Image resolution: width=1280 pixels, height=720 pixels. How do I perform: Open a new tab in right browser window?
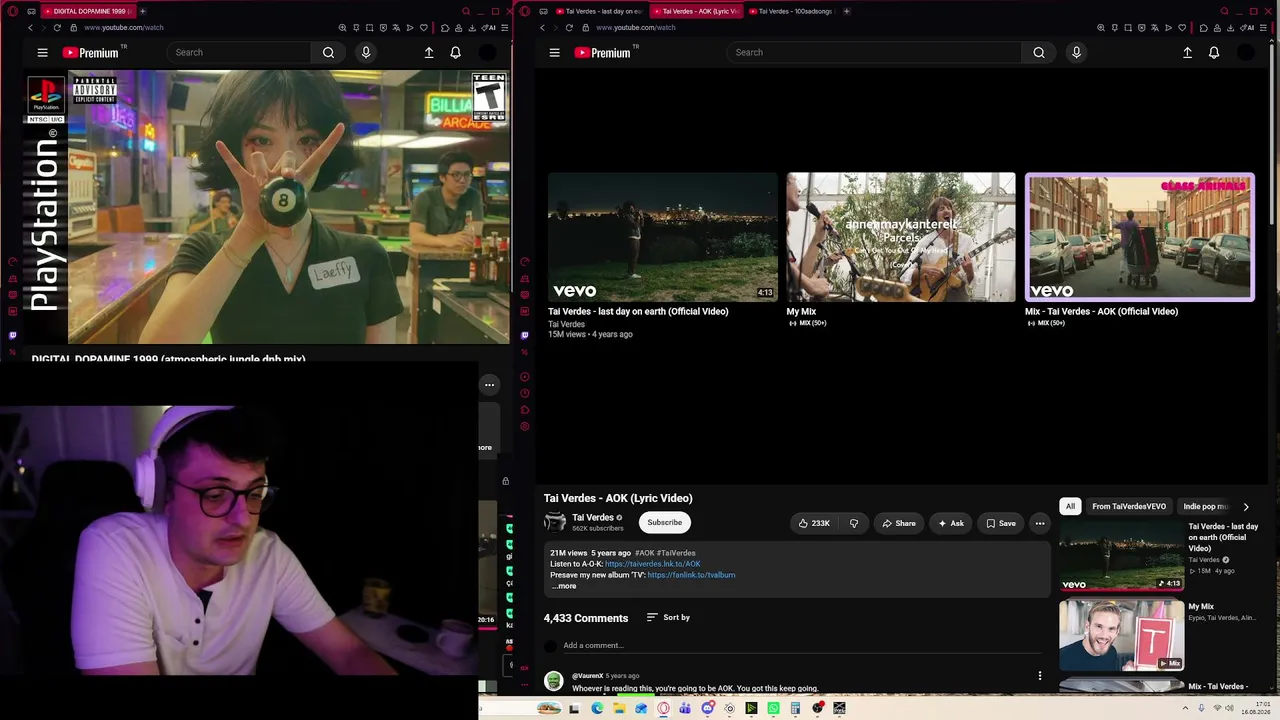pos(846,11)
